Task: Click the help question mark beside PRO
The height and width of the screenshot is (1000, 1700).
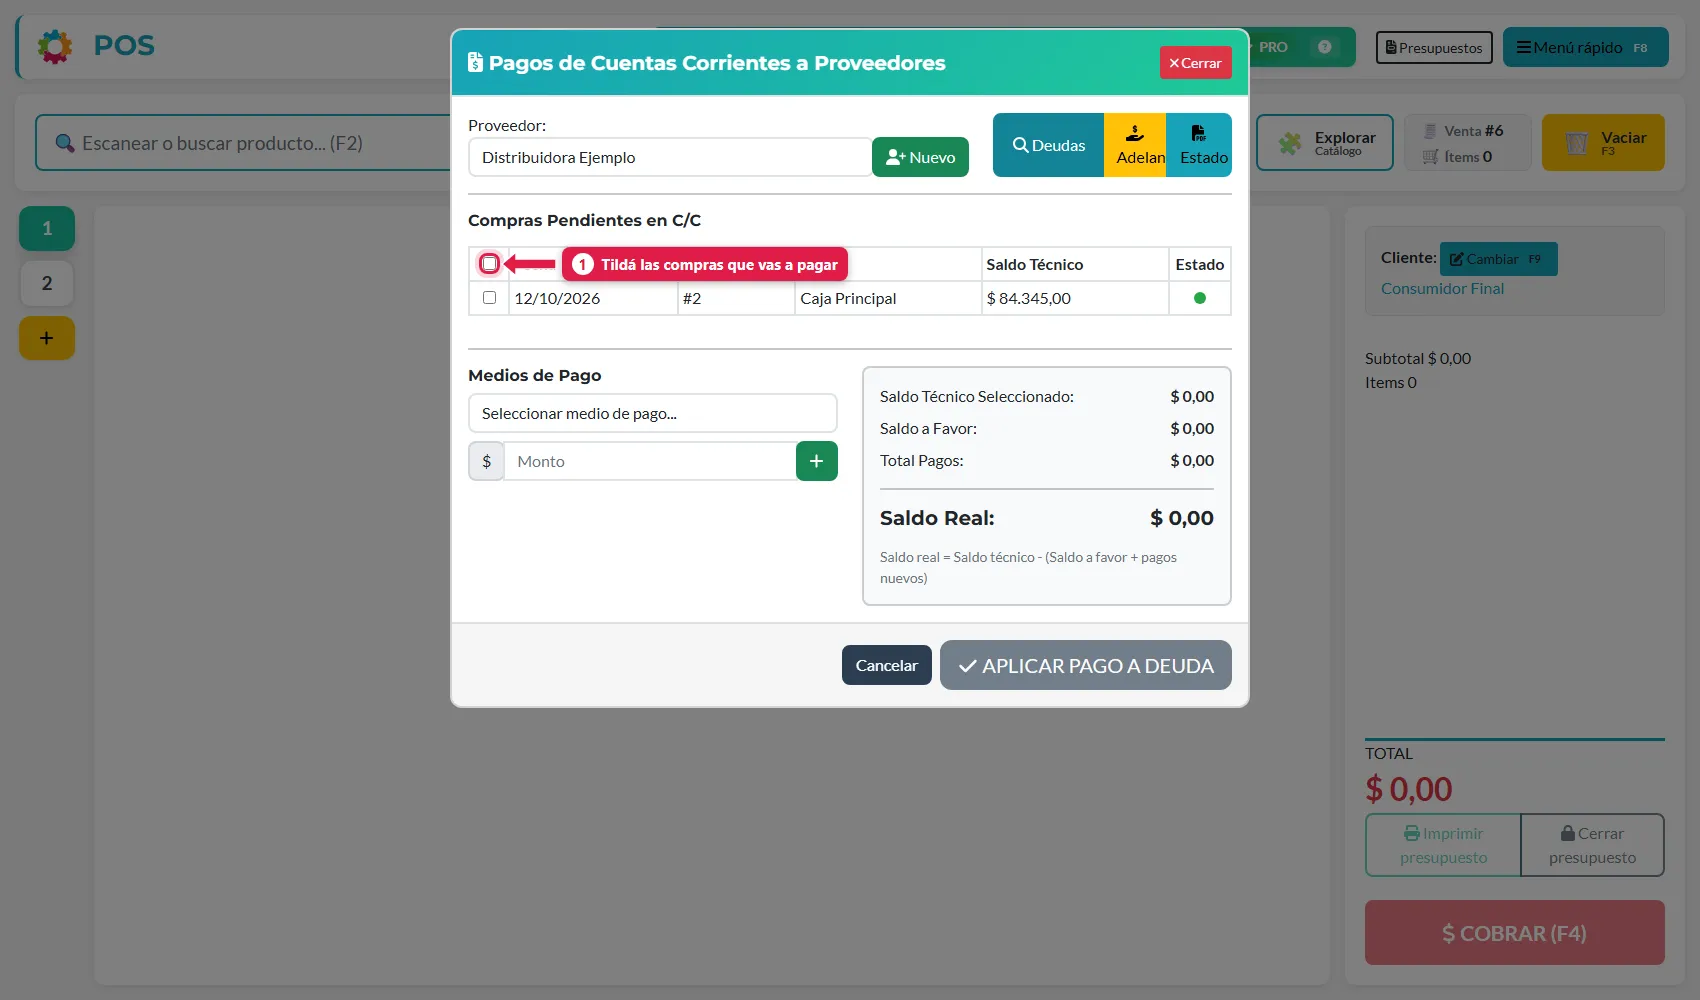Action: [x=1325, y=47]
